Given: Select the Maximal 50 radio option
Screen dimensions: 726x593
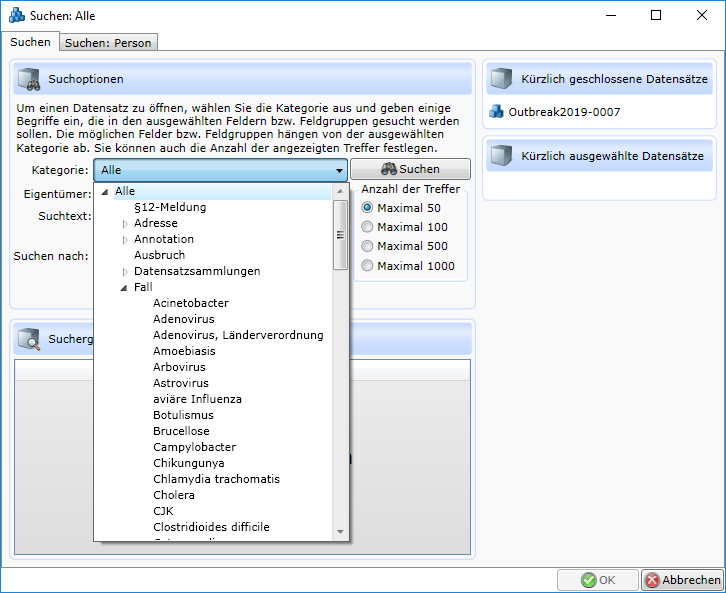Looking at the screenshot, I should (x=367, y=208).
